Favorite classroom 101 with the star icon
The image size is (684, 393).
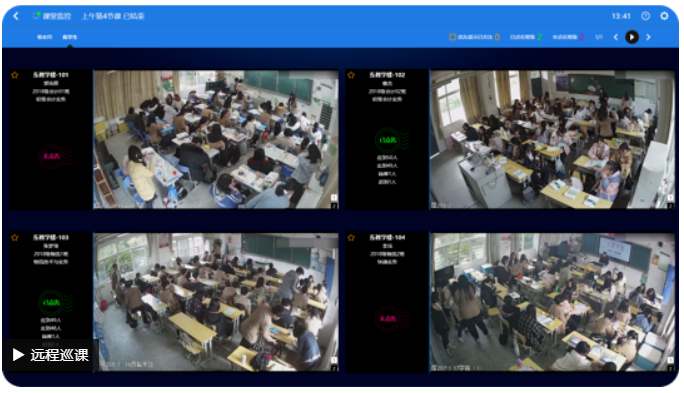(x=15, y=75)
